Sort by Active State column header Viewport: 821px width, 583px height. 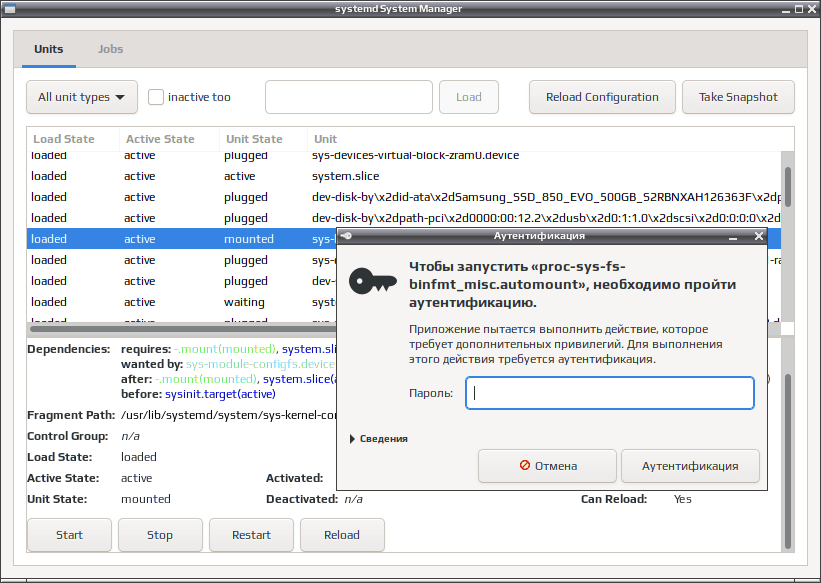point(169,139)
